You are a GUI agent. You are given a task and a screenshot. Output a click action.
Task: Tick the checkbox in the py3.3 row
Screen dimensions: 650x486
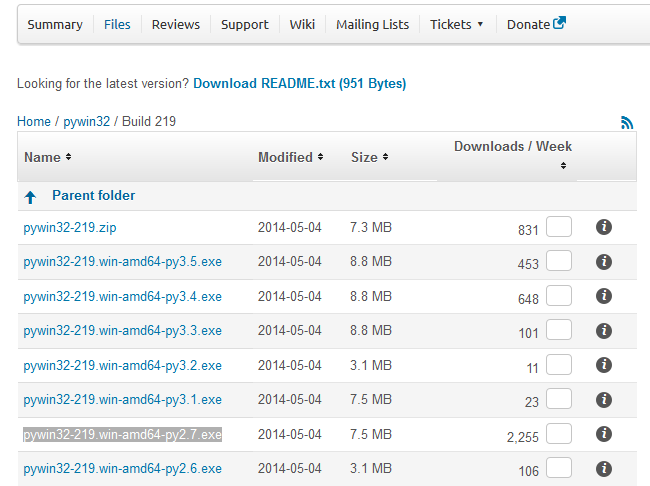pyautogui.click(x=559, y=330)
